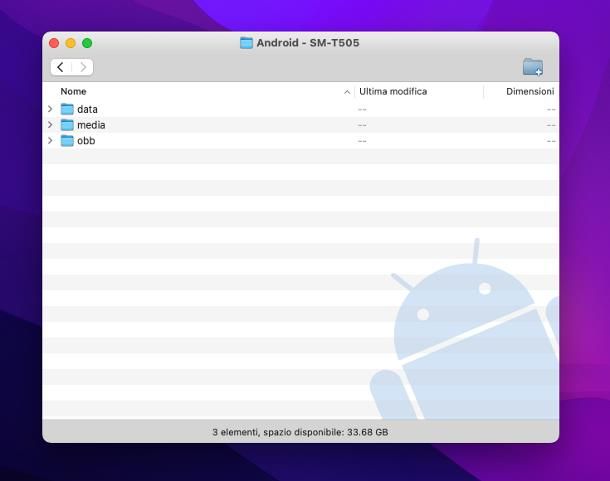Screen dimensions: 610x481
Task: Go forward with the right arrow button
Action: [82, 67]
